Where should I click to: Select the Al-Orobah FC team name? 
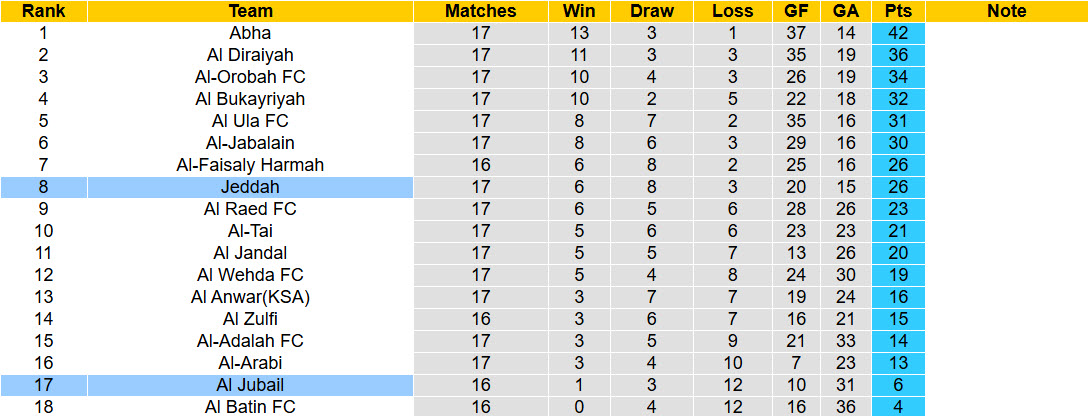[250, 77]
